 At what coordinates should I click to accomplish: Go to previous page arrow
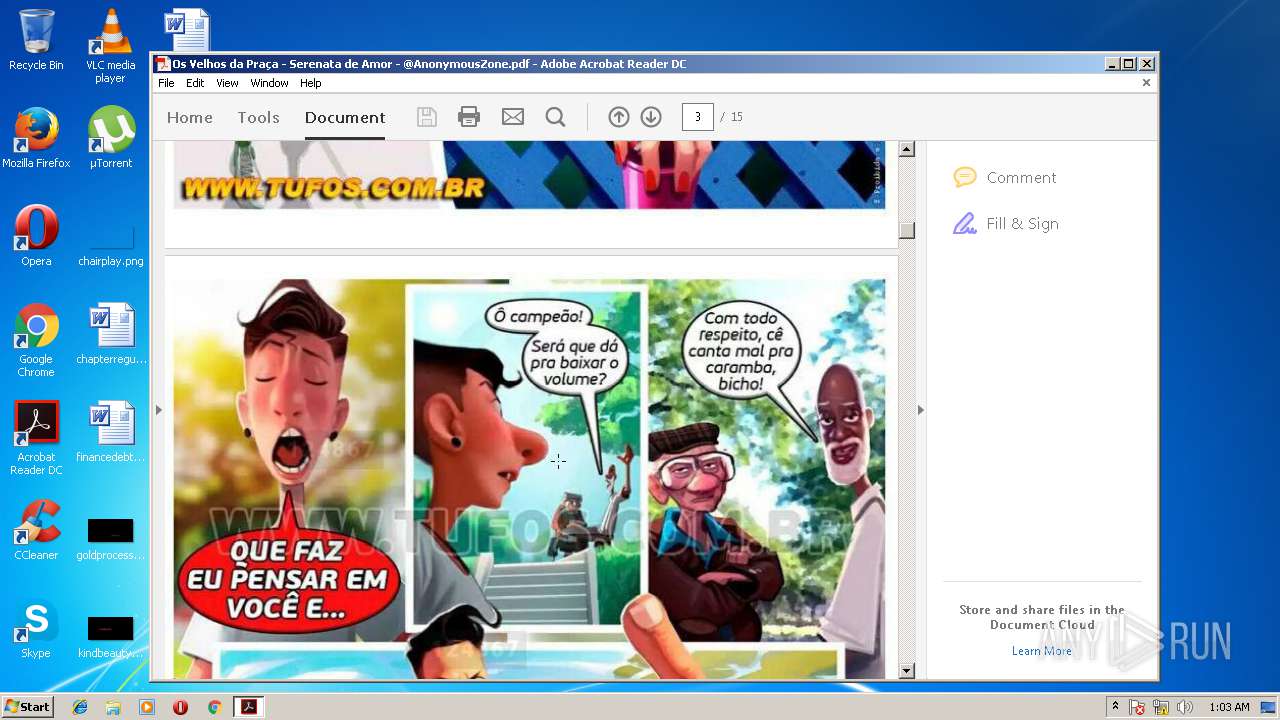click(x=619, y=117)
